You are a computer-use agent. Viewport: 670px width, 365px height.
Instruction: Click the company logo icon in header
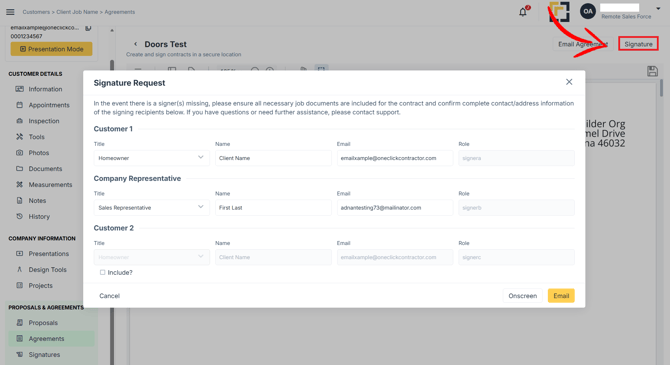(x=559, y=12)
